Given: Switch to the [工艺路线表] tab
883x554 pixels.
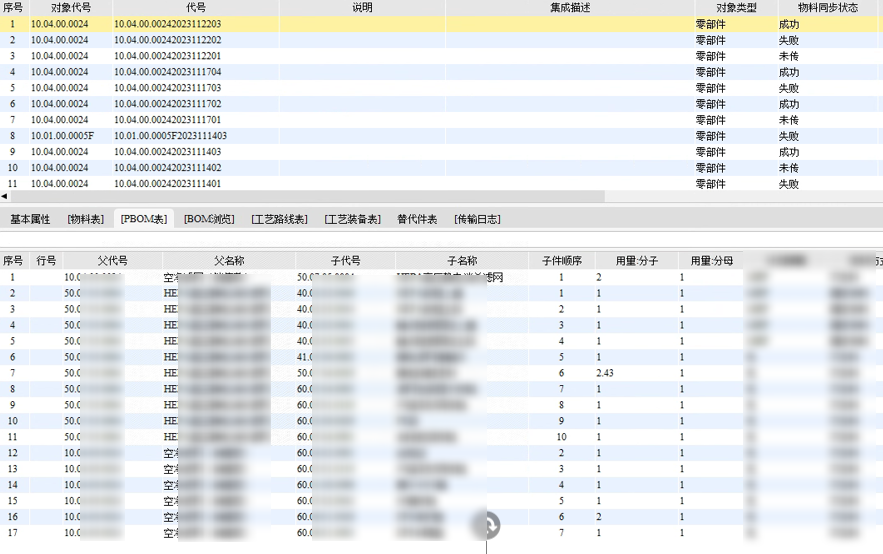Looking at the screenshot, I should 279,219.
